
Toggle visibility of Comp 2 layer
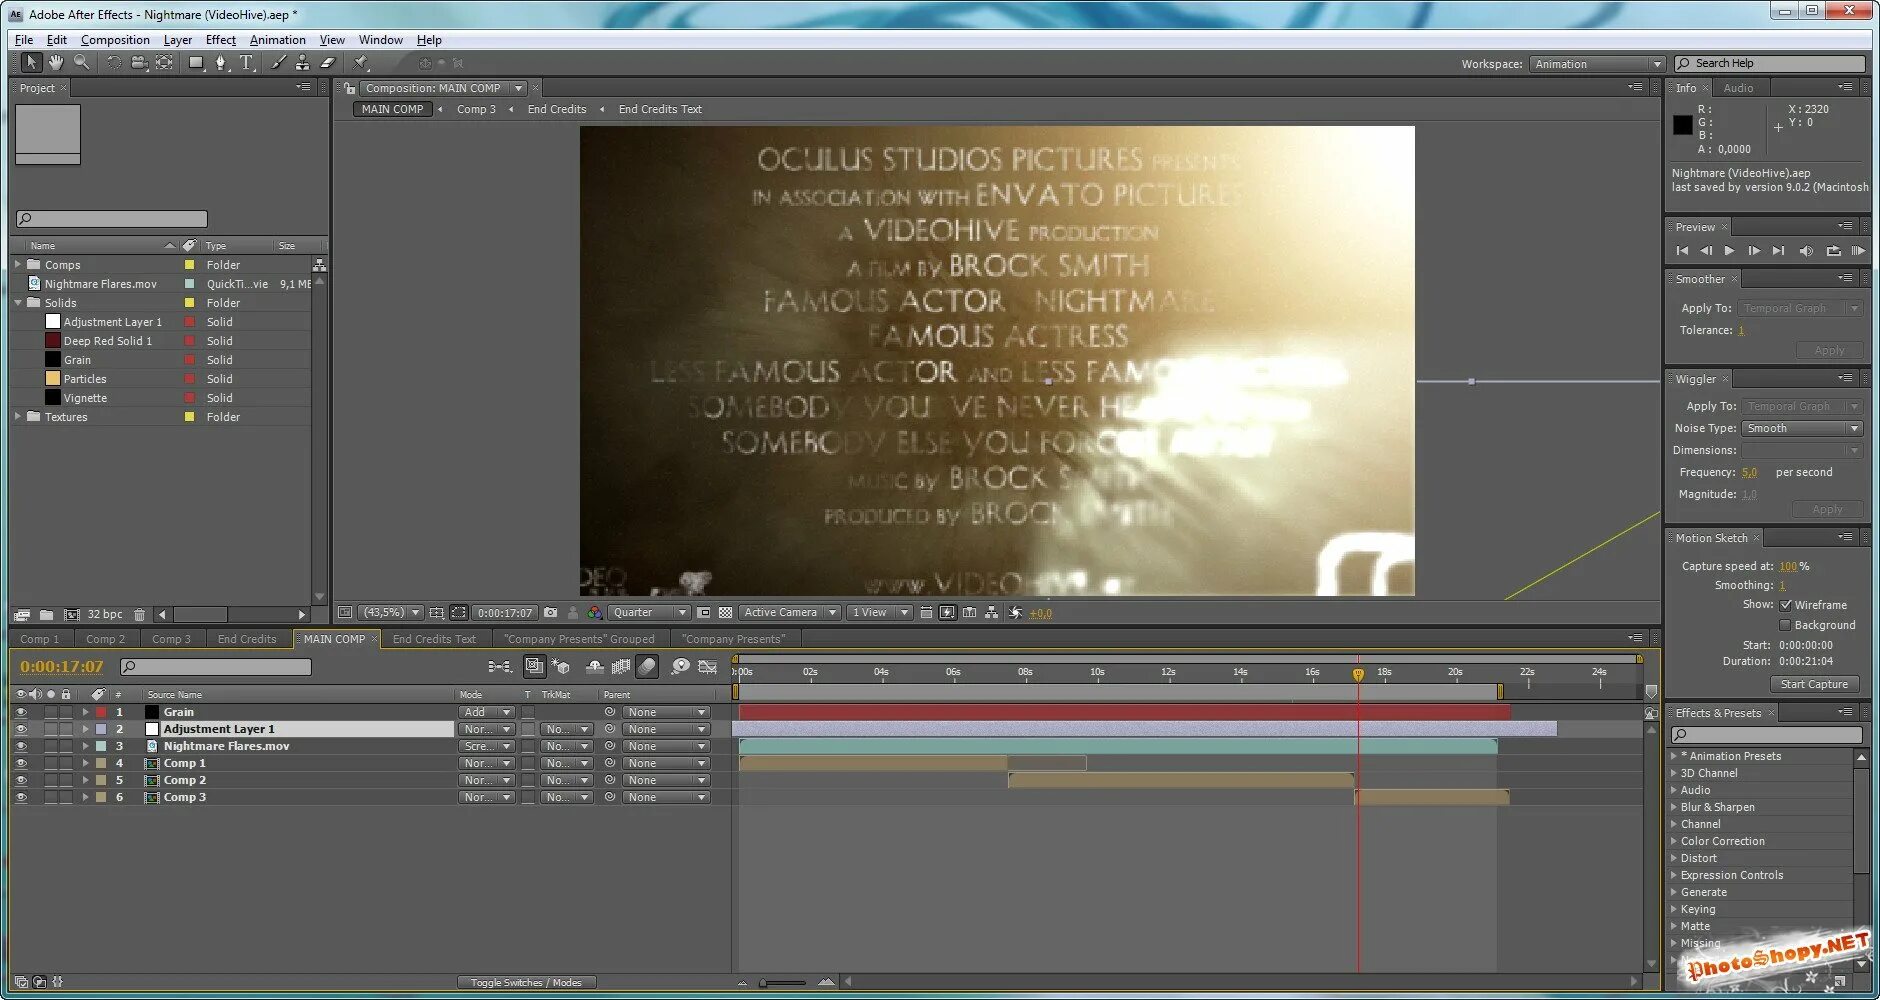coord(20,780)
